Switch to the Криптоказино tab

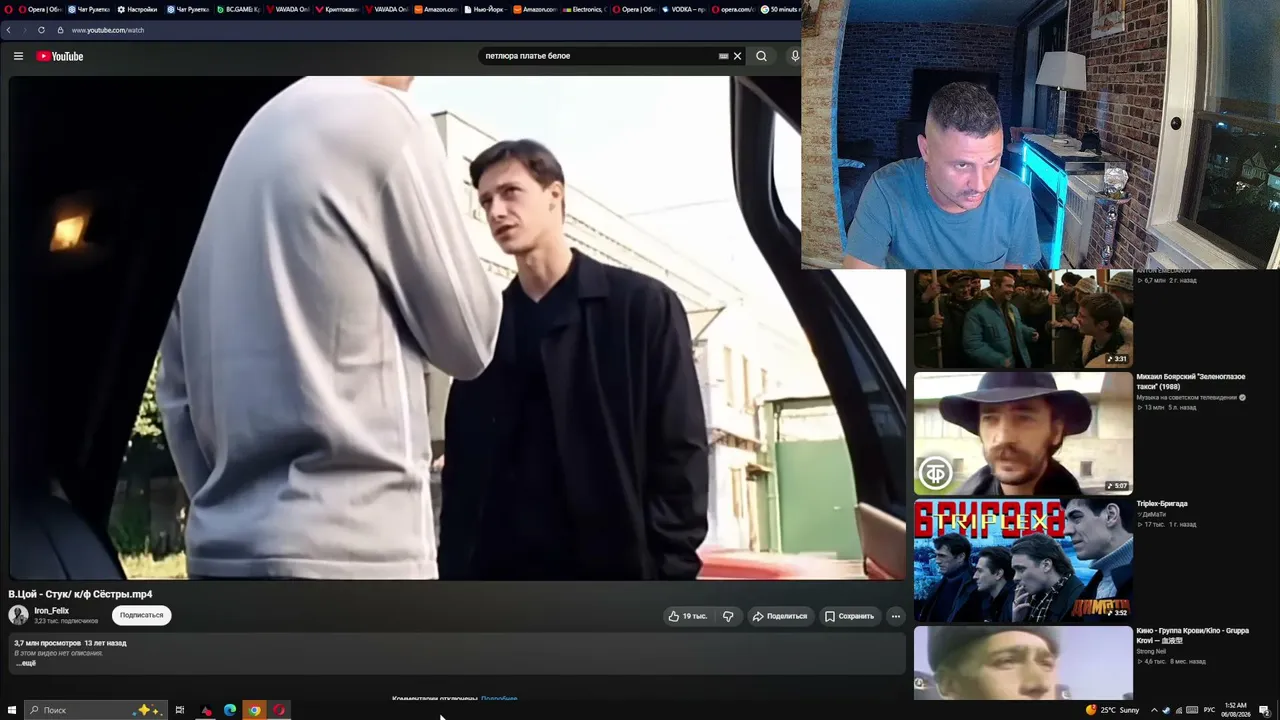click(x=337, y=9)
